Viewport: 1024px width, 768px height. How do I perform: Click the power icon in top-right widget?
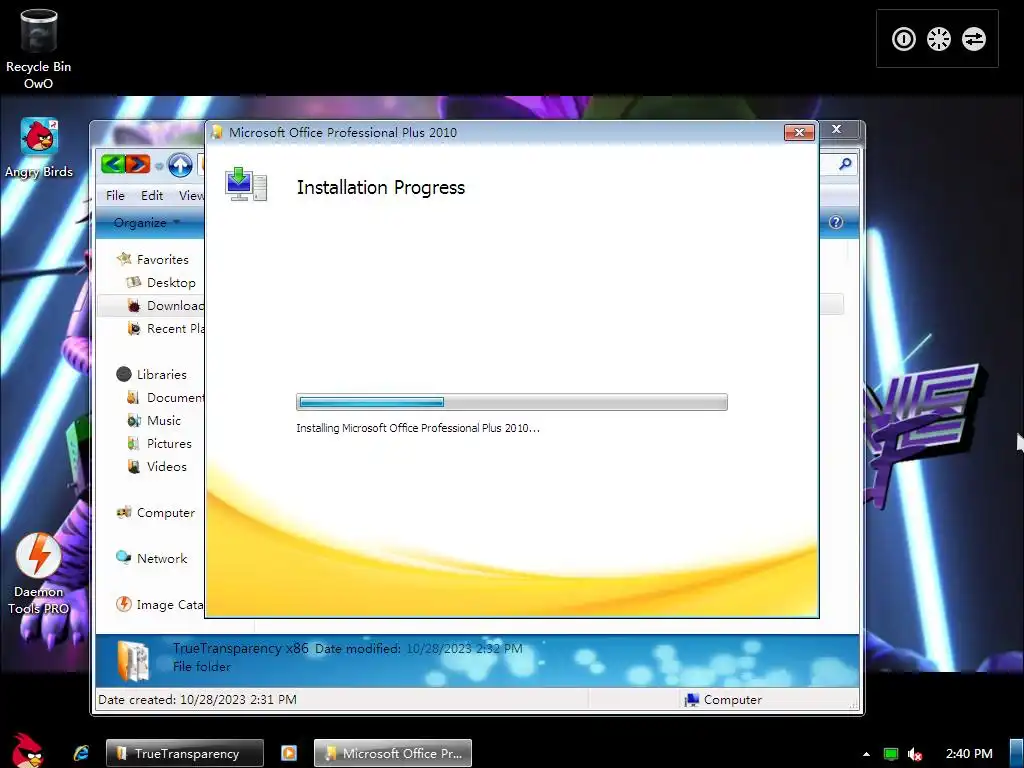(904, 39)
